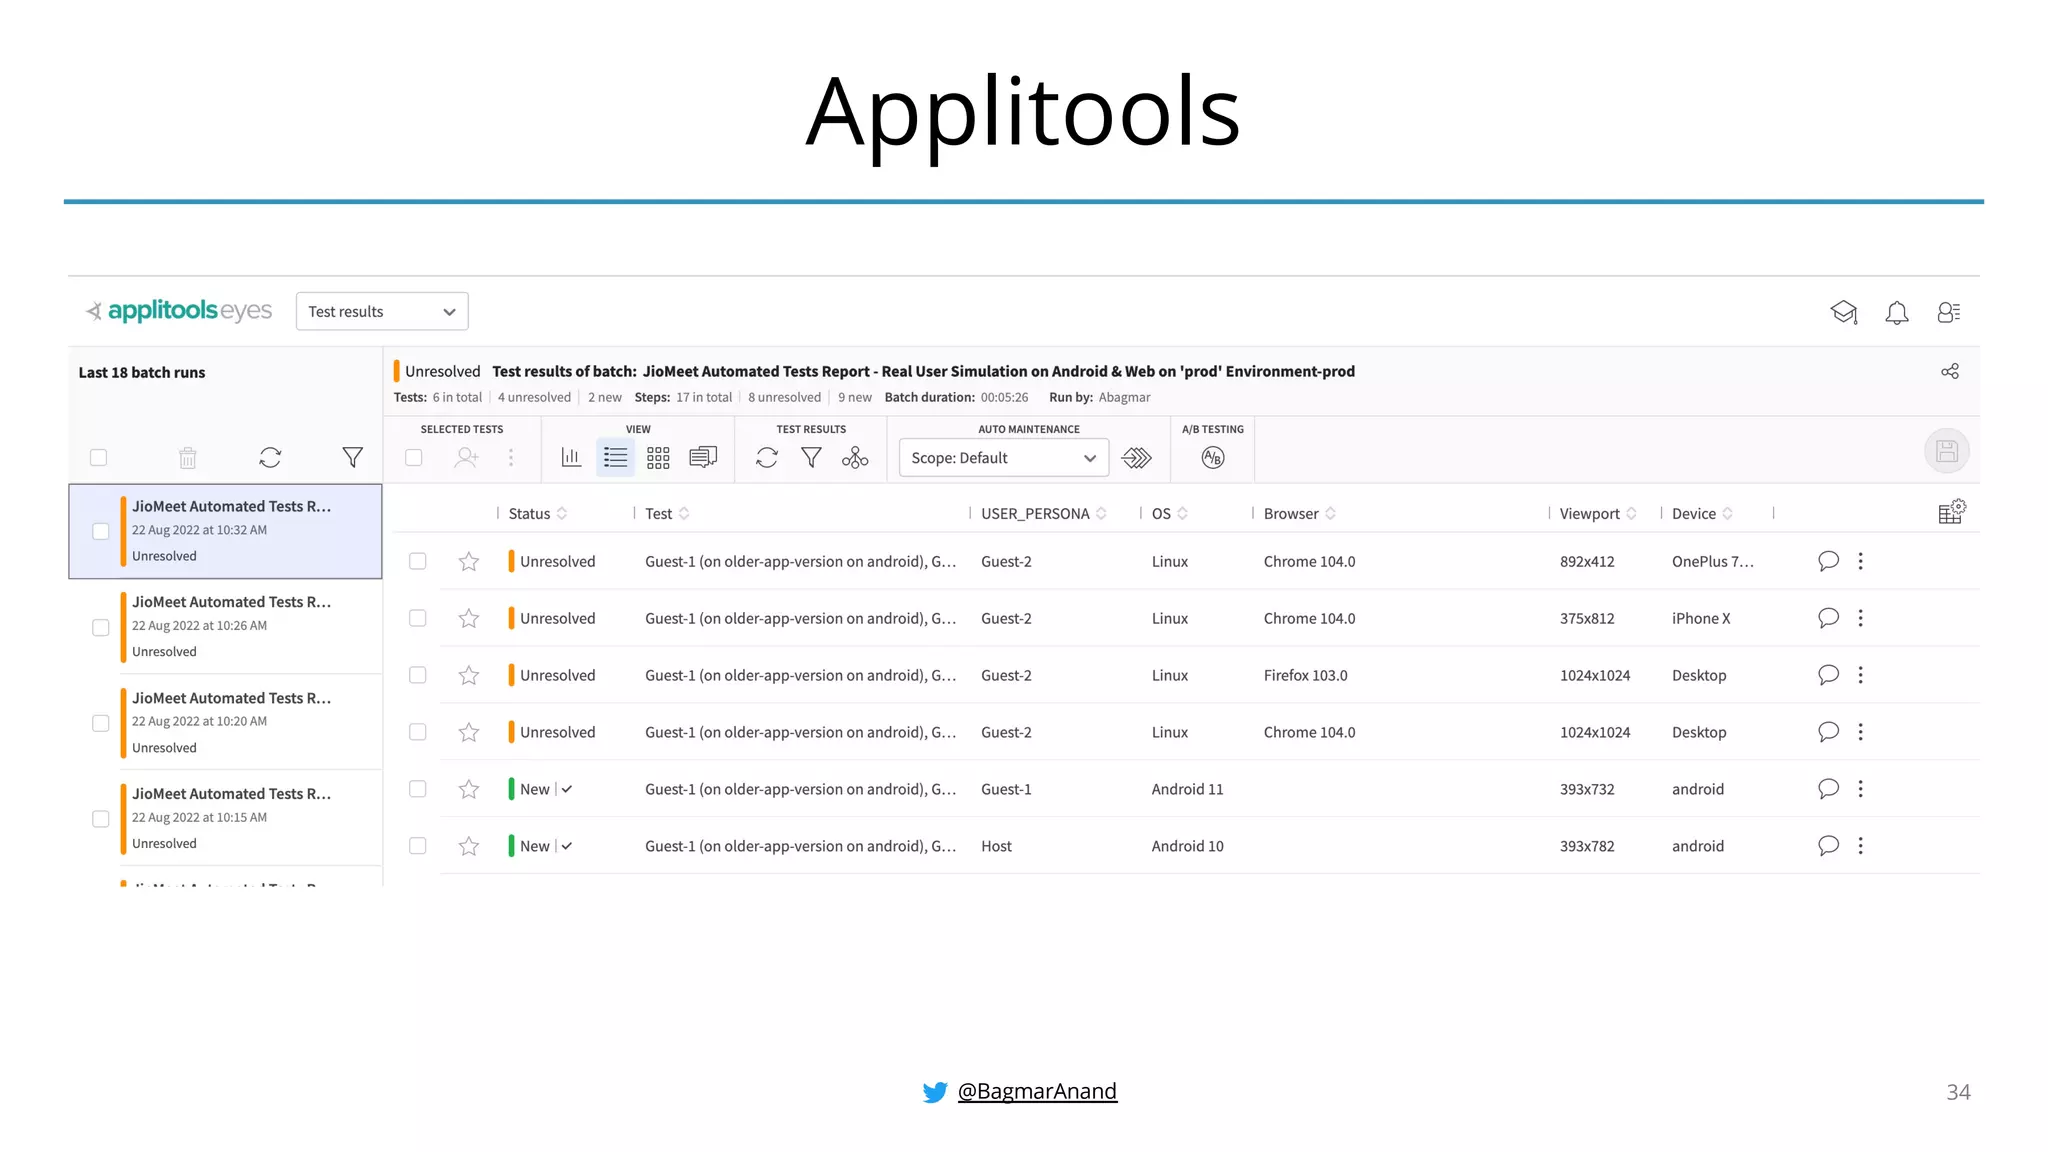Click the filter batch runs funnel icon
This screenshot has width=2048, height=1152.
pyautogui.click(x=352, y=458)
